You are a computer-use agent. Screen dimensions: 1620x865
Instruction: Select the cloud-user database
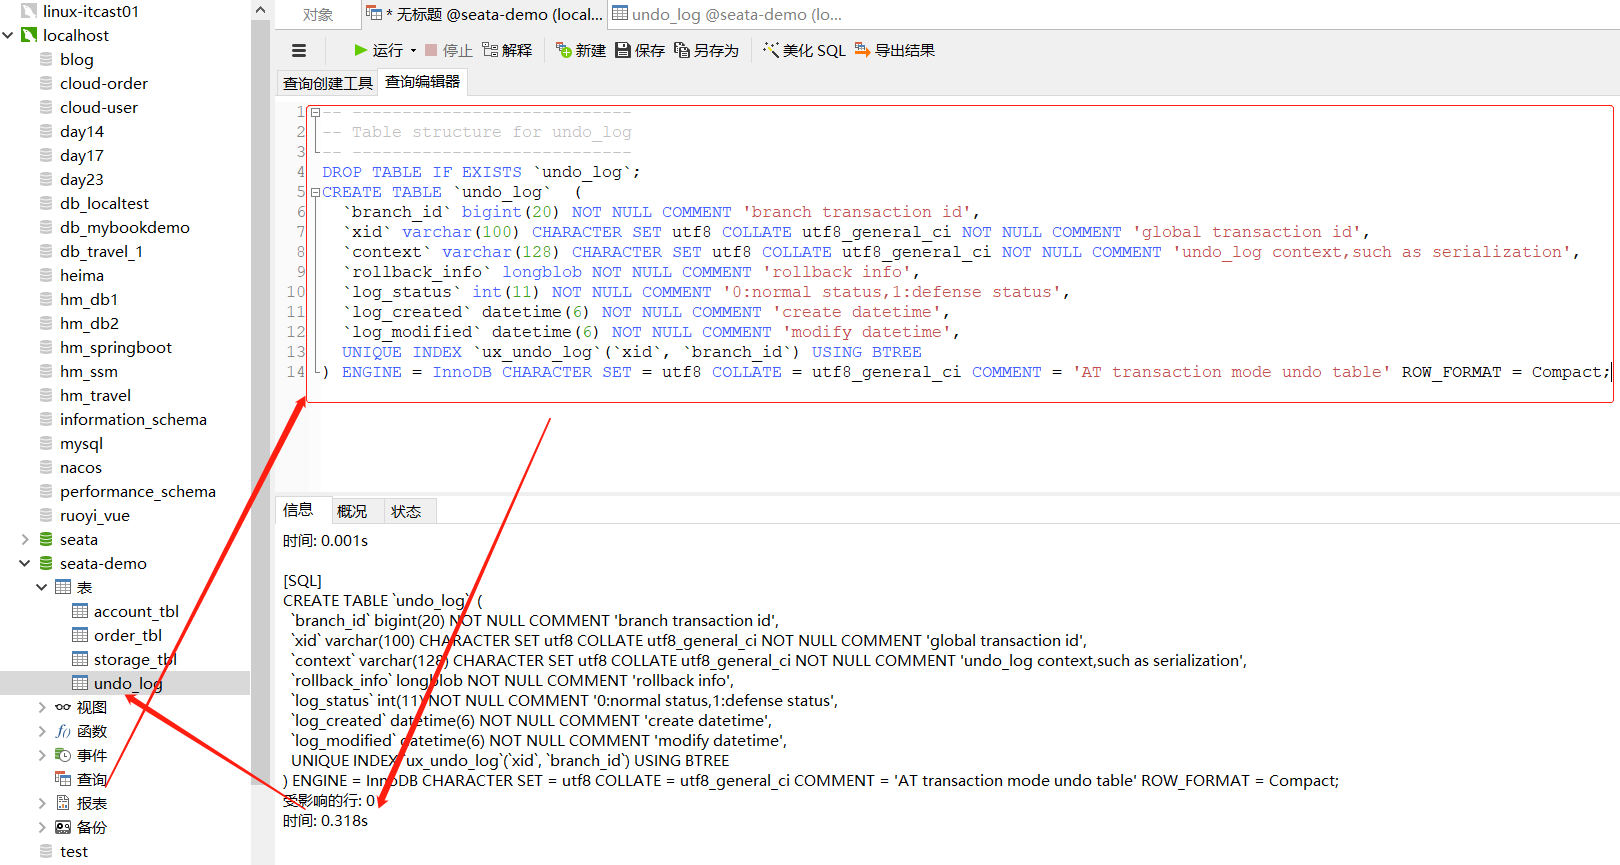[x=98, y=107]
